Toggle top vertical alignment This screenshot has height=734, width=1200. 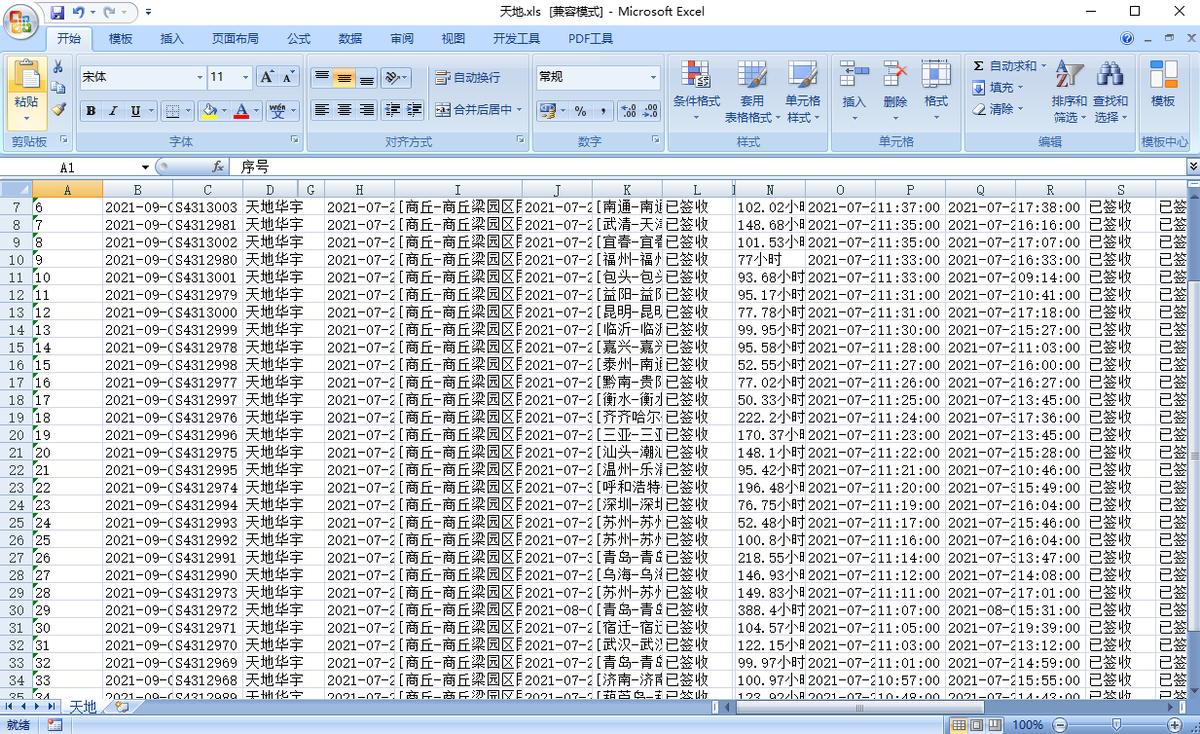point(322,77)
